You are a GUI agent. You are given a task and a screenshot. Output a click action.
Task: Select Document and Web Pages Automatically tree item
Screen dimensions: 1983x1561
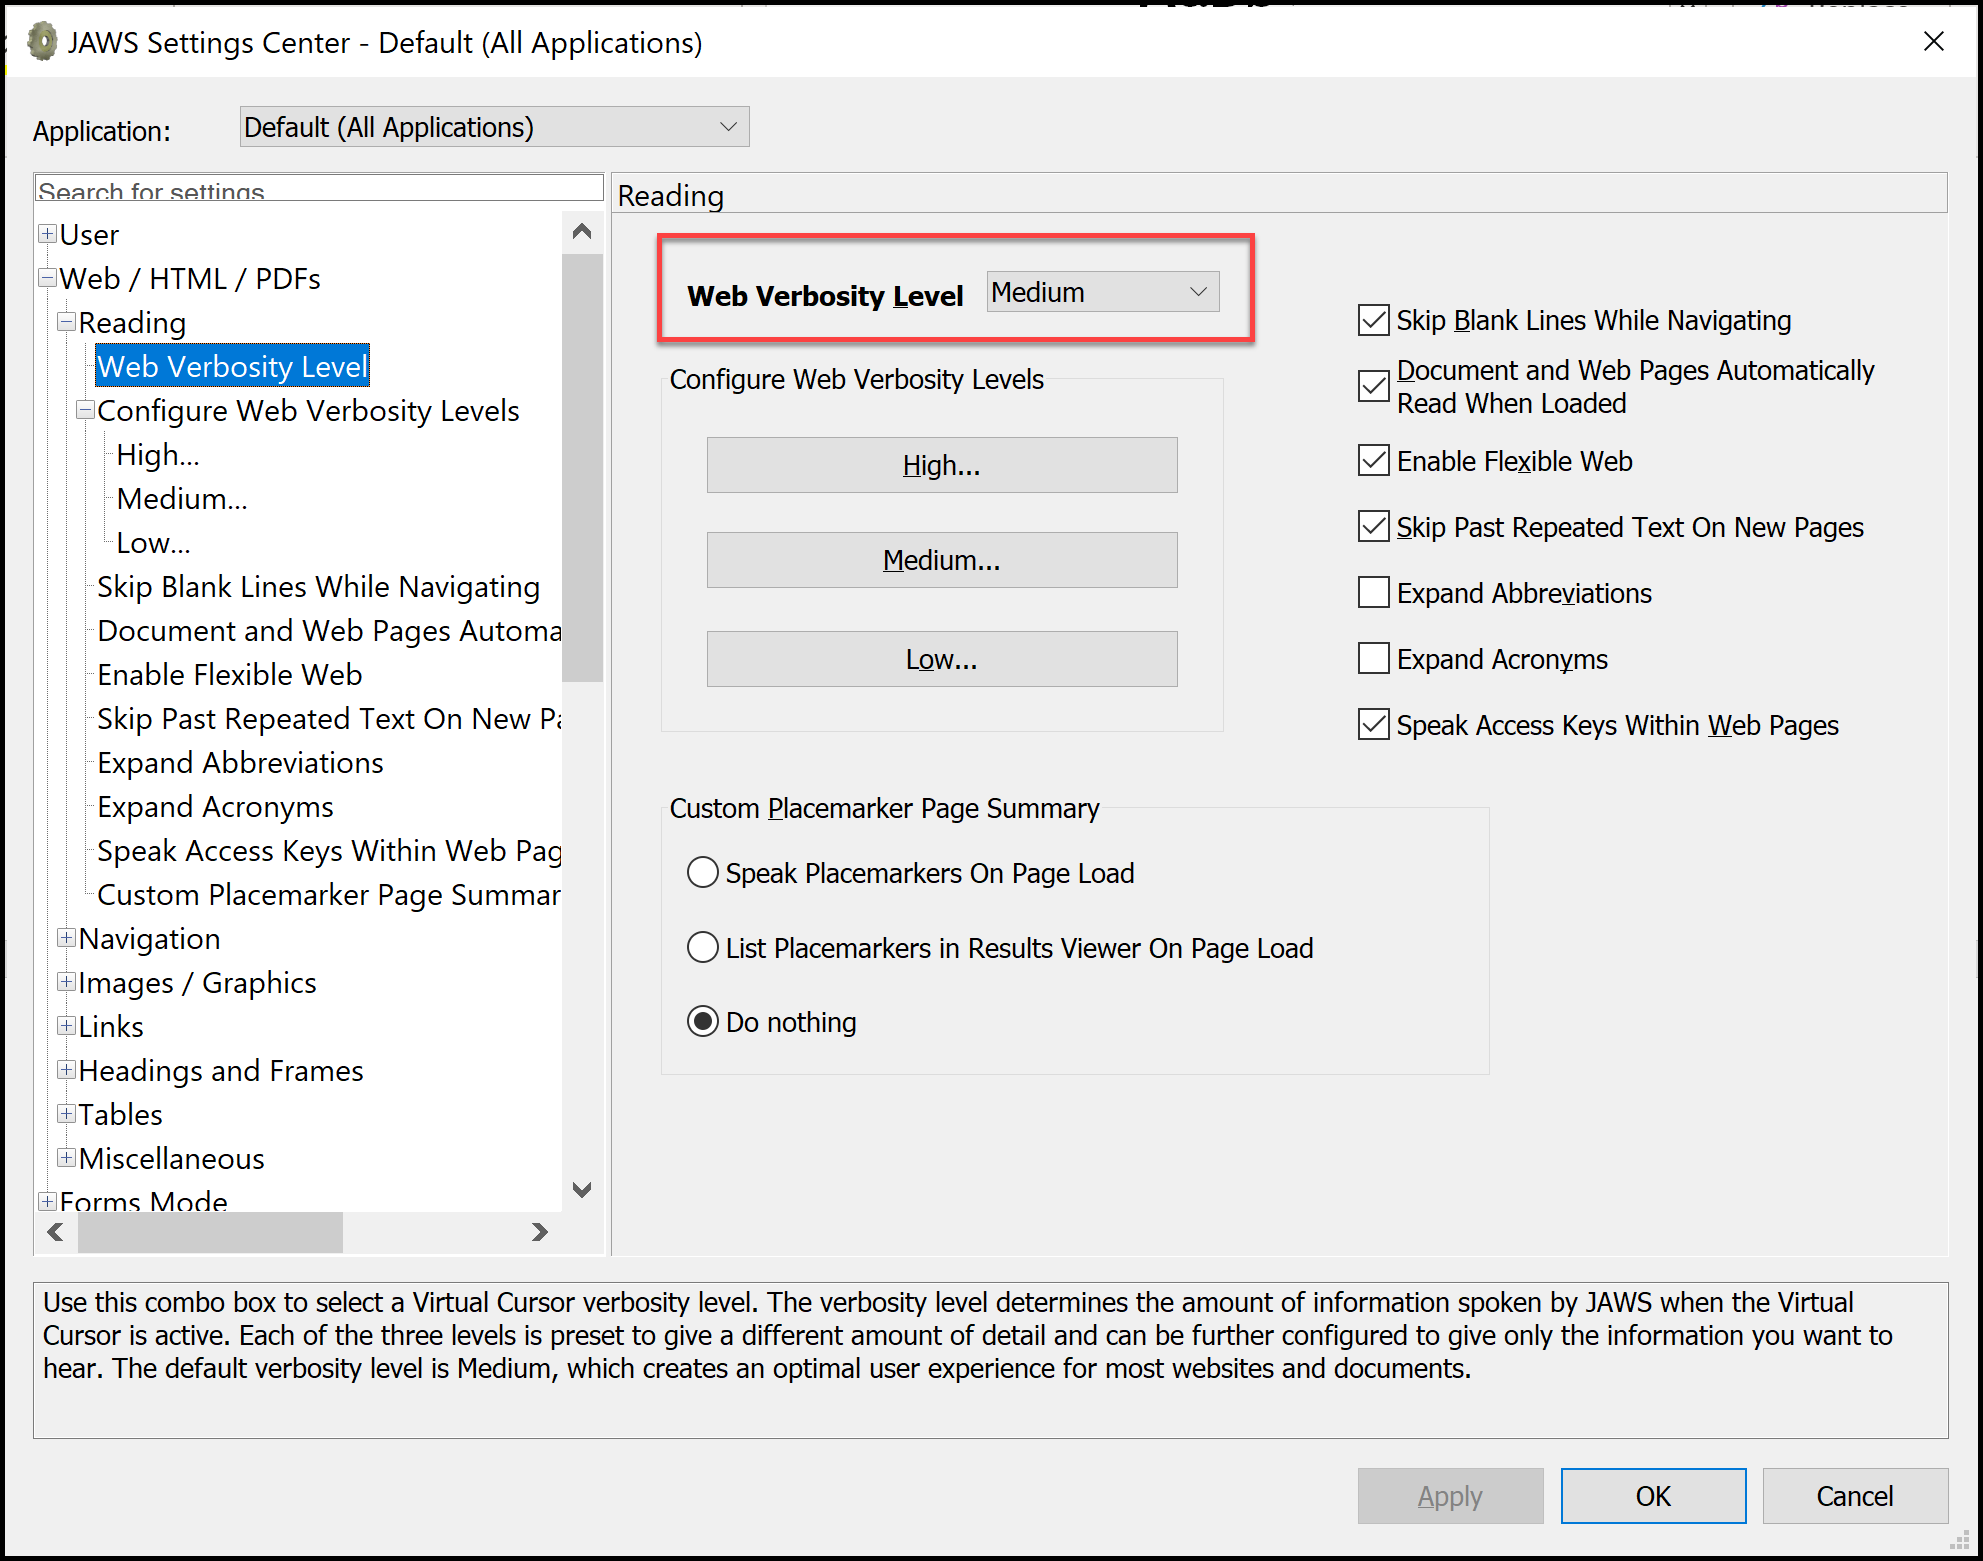(328, 631)
